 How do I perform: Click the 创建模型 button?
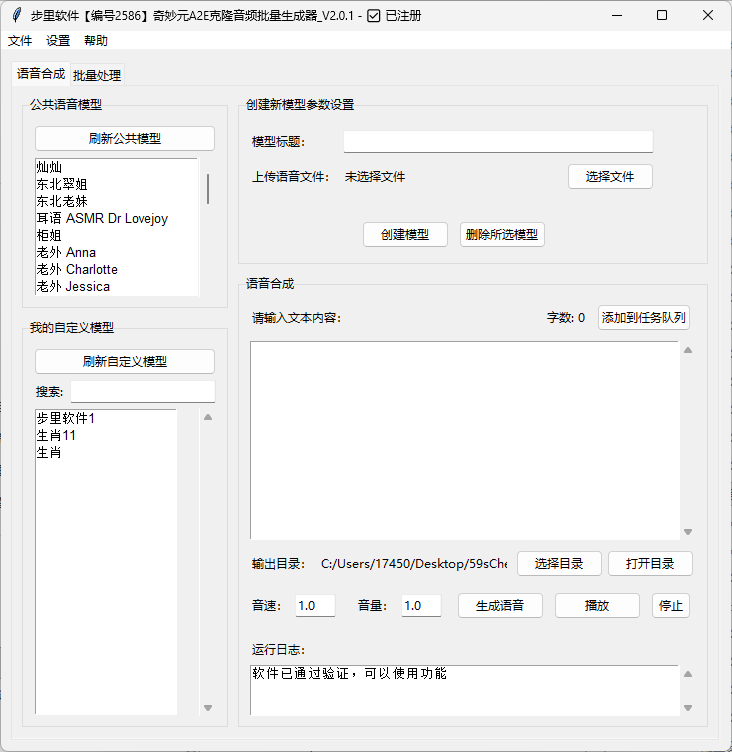click(x=404, y=235)
